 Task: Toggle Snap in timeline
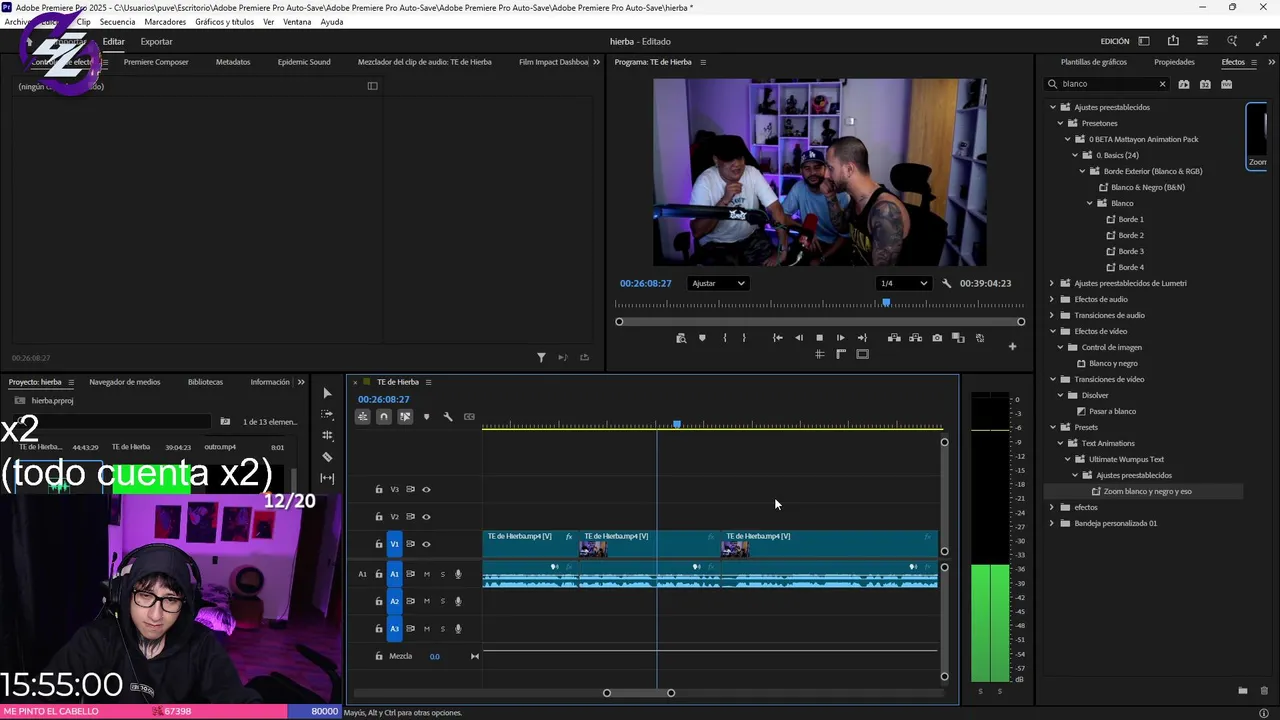point(384,417)
